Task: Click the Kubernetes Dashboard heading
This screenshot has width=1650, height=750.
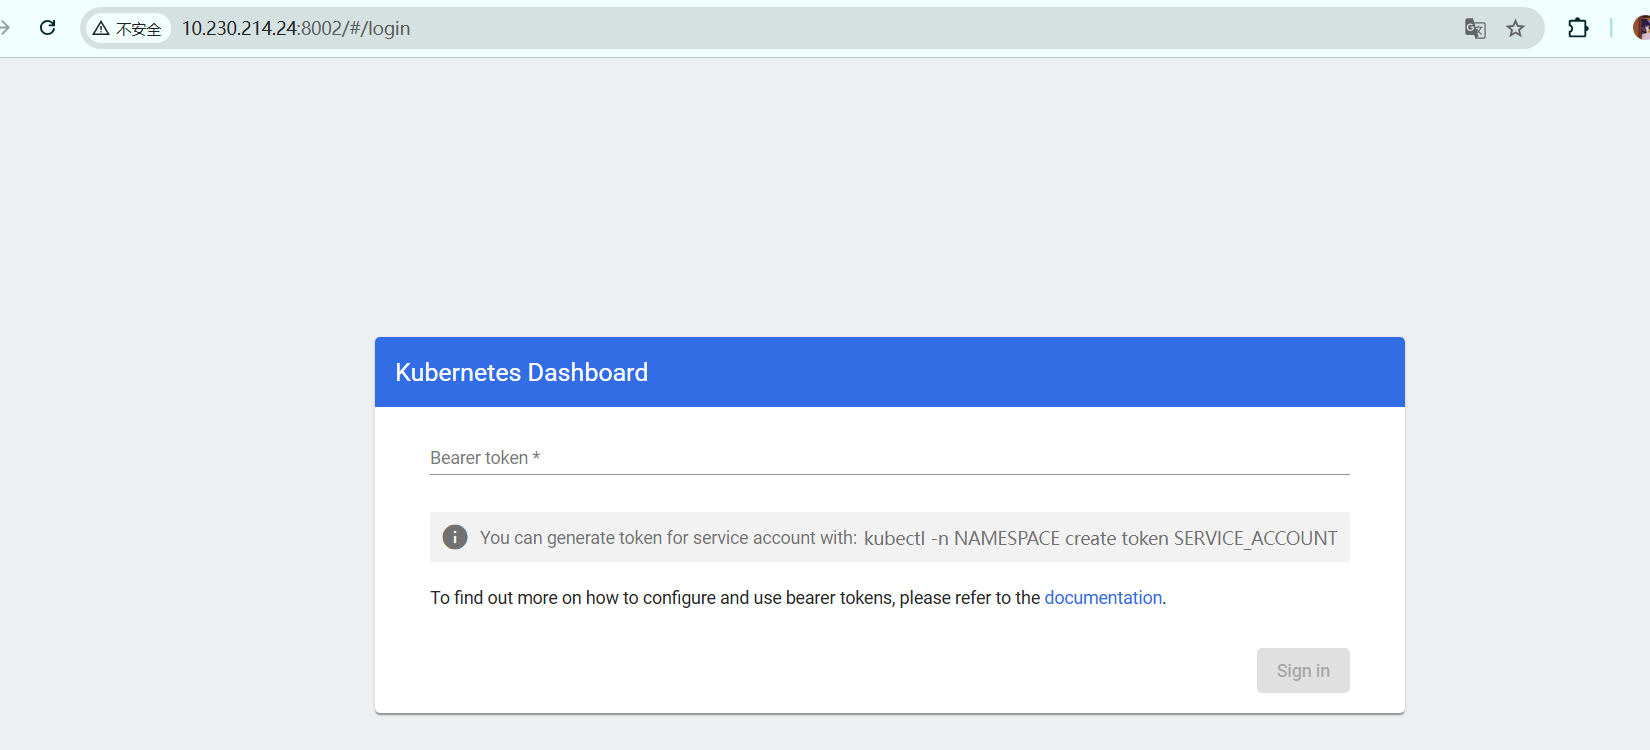Action: (522, 372)
